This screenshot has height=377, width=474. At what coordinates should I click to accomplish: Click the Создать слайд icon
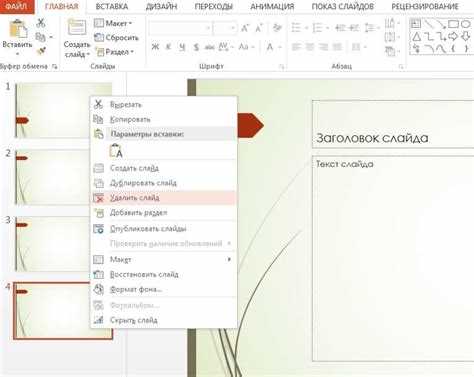click(x=77, y=27)
